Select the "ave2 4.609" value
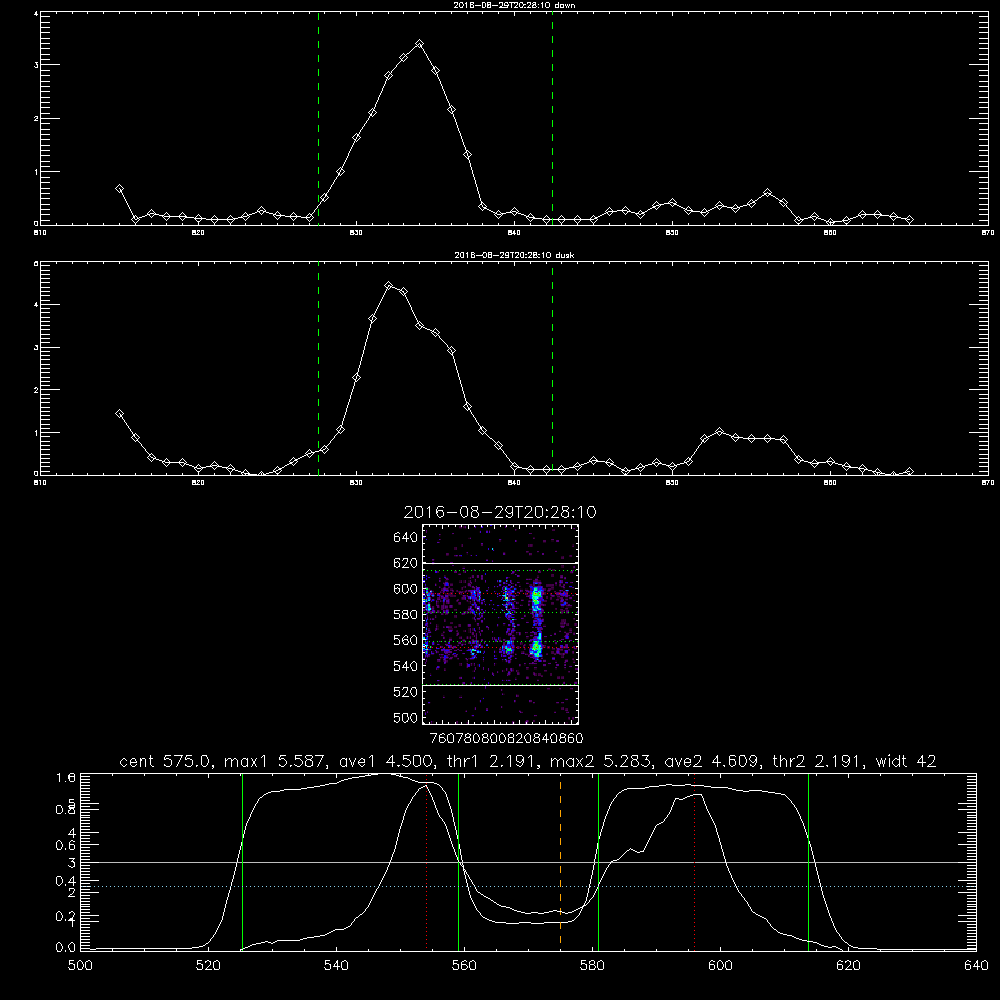This screenshot has height=1000, width=1000. (x=713, y=761)
